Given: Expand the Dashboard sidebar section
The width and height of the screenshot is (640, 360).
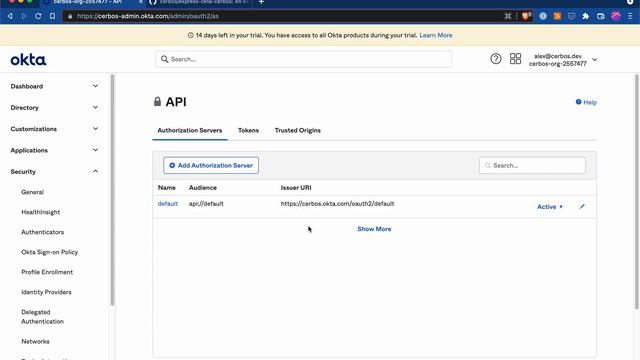Looking at the screenshot, I should pos(54,86).
